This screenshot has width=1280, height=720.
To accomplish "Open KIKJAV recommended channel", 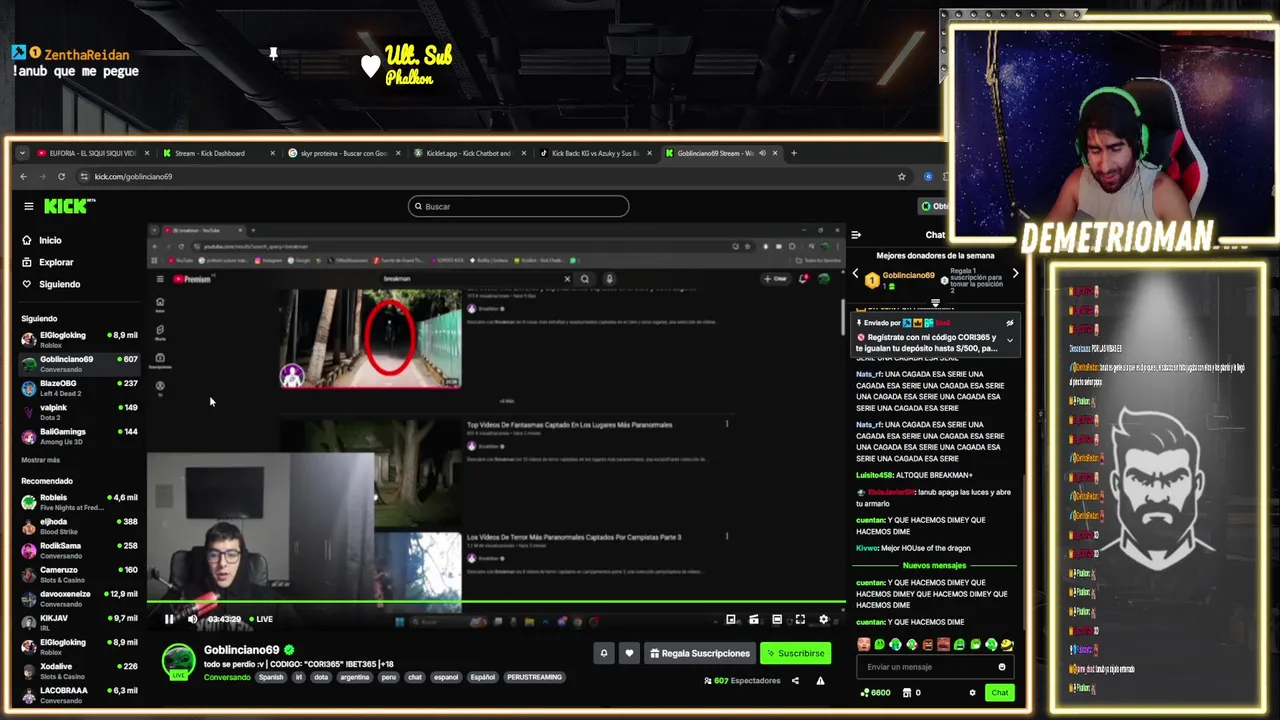I will [79, 622].
